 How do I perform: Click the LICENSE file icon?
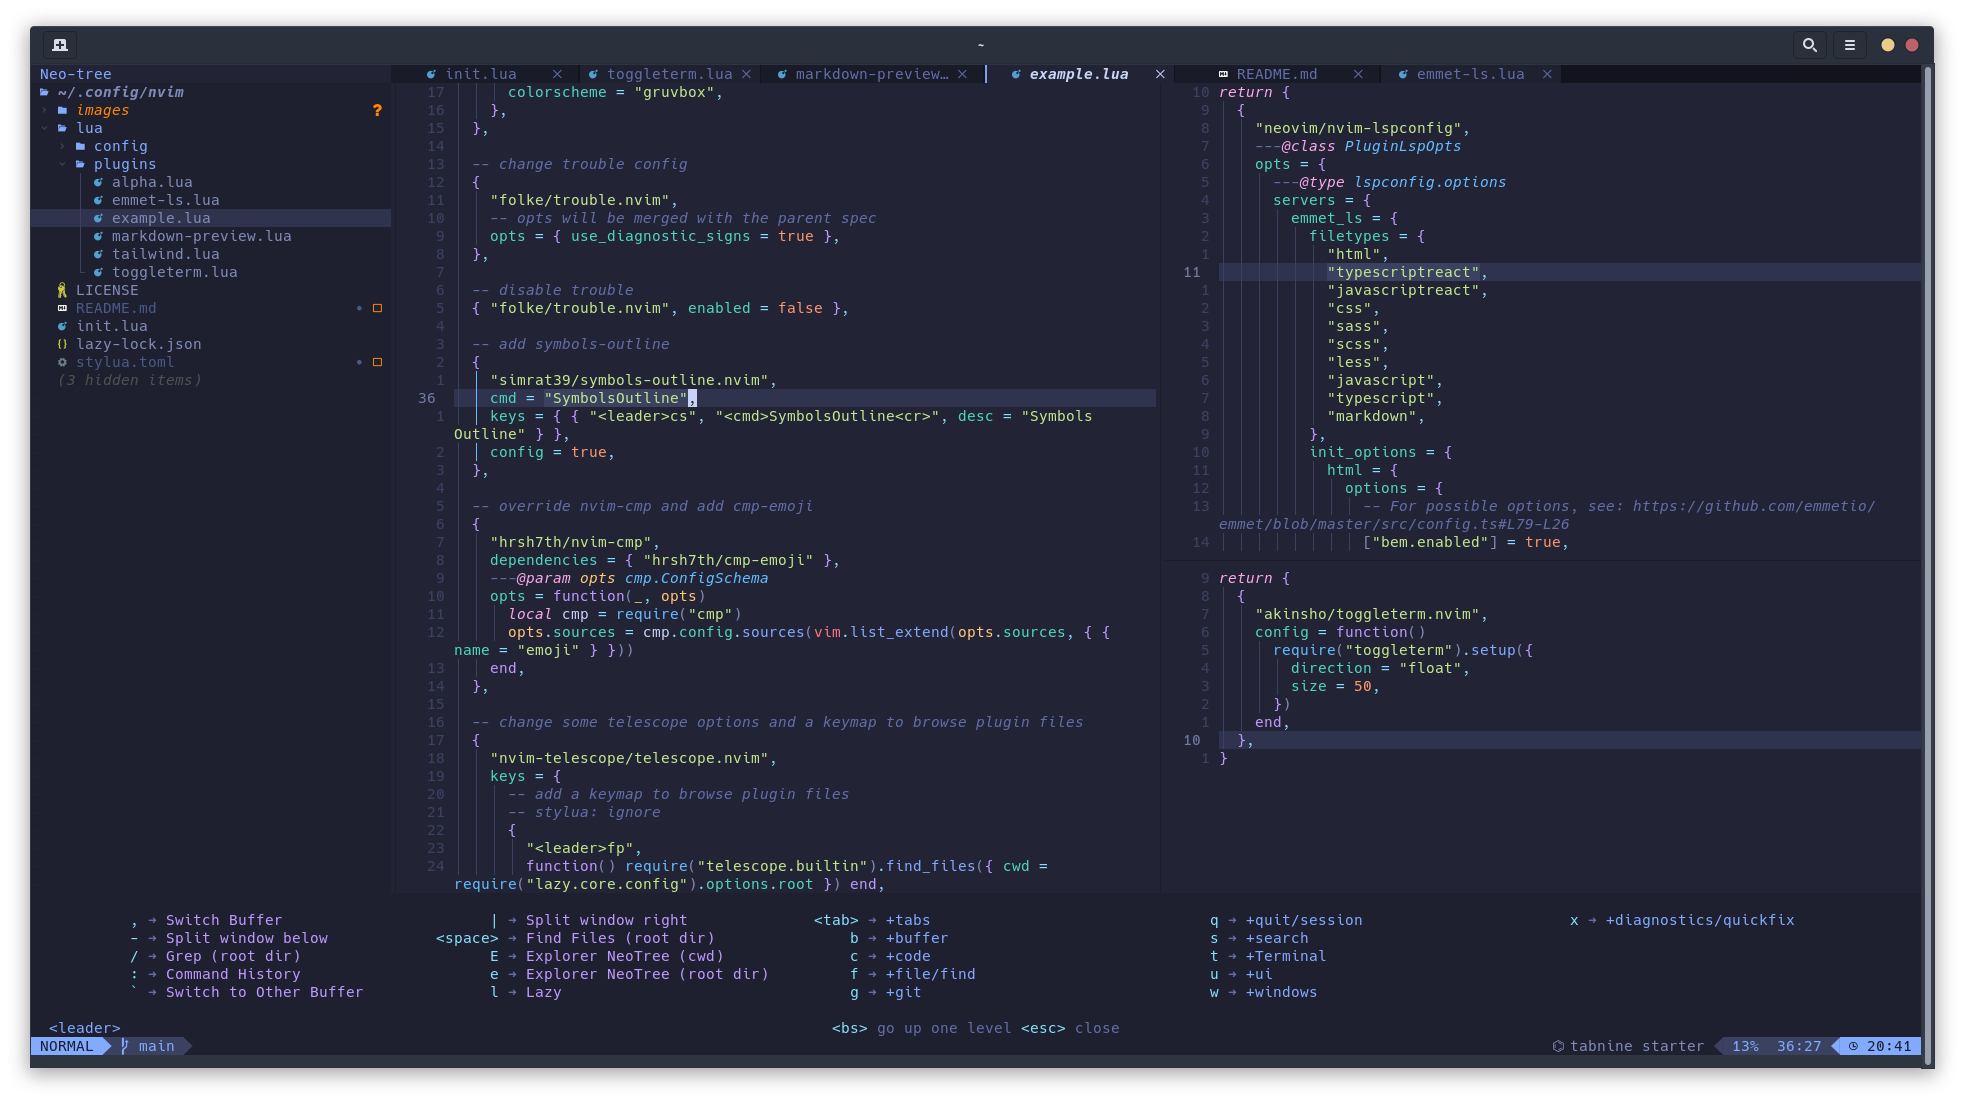click(62, 290)
